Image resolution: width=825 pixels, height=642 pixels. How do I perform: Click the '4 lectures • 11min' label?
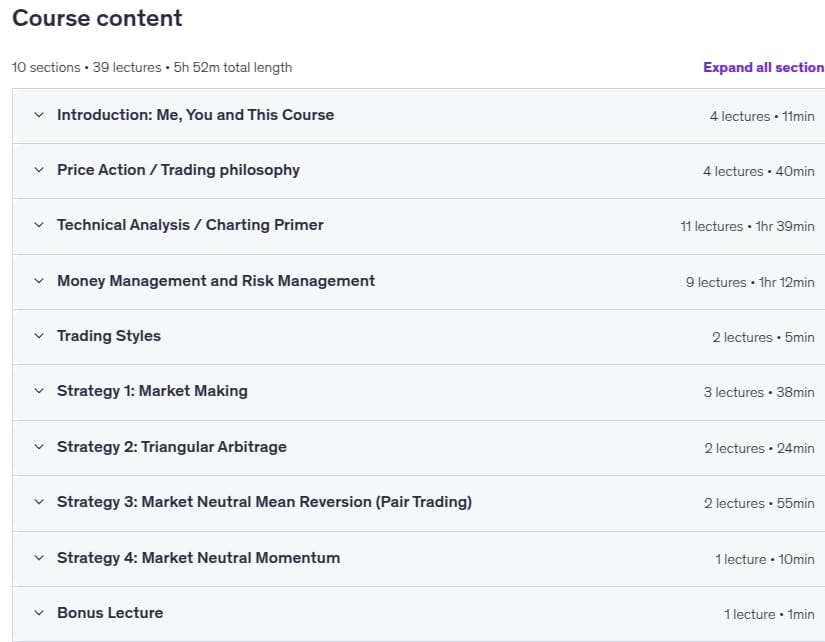762,116
